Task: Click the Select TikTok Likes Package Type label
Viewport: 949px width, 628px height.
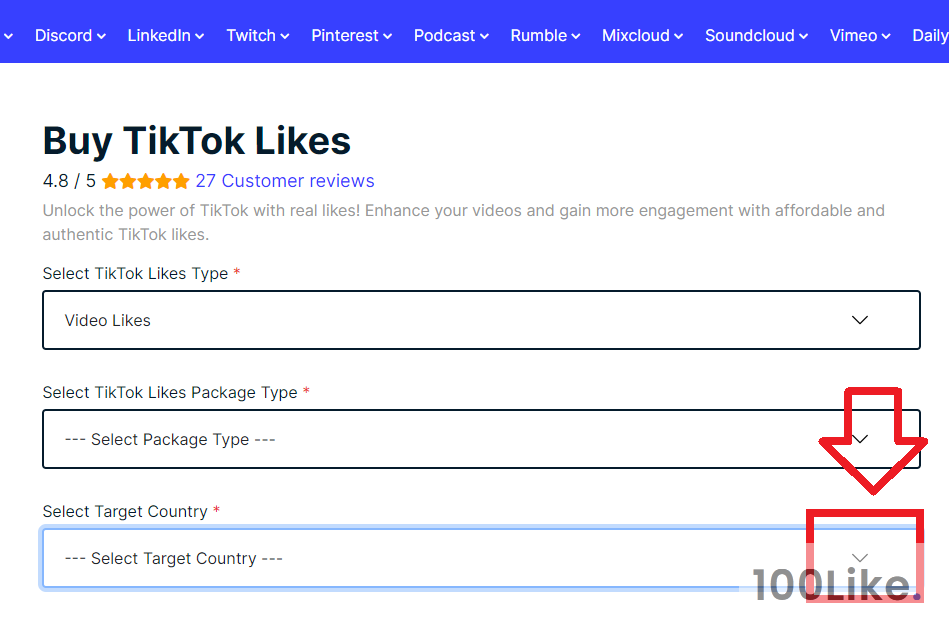Action: coord(170,393)
